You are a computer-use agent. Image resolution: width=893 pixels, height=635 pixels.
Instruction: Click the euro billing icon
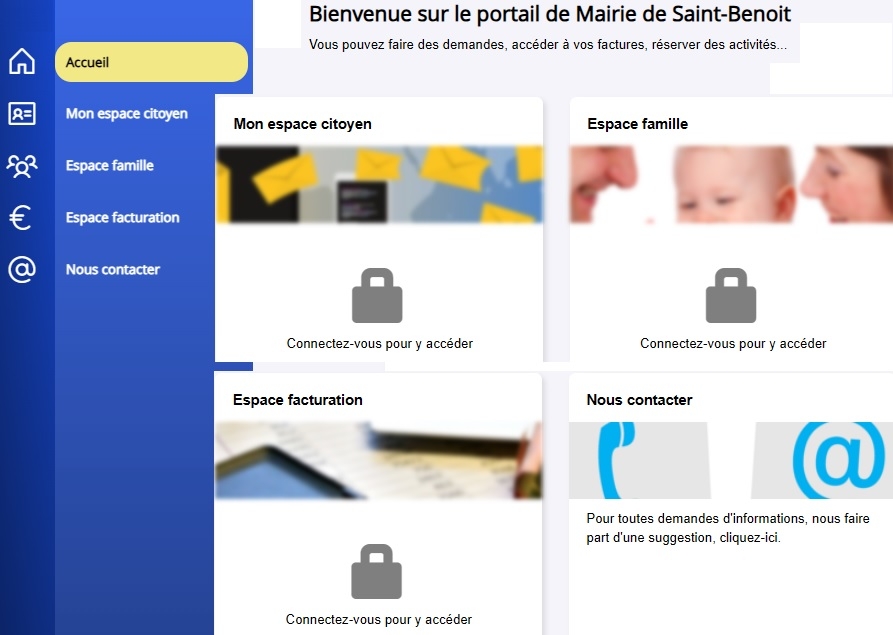coord(20,218)
